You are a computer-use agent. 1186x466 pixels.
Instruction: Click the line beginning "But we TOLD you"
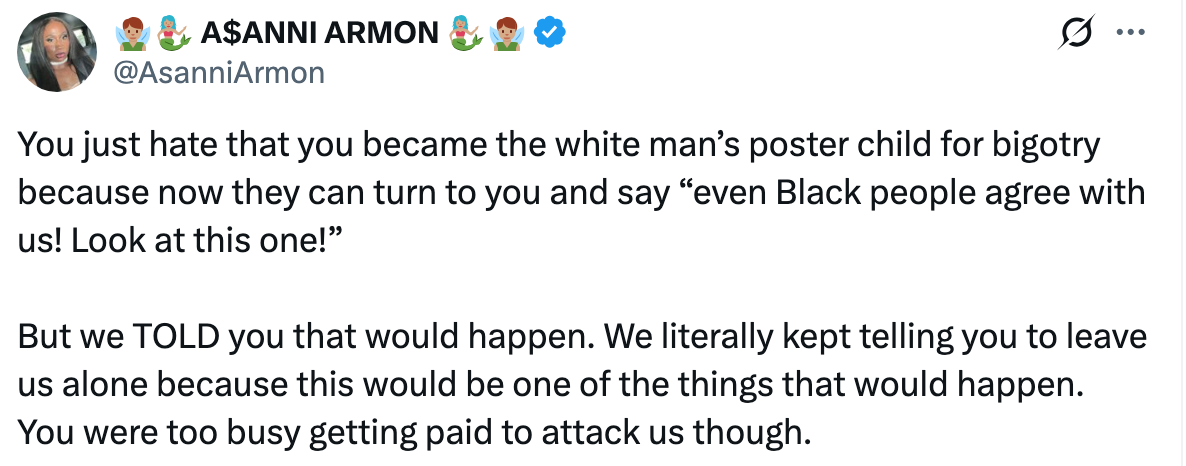[580, 335]
